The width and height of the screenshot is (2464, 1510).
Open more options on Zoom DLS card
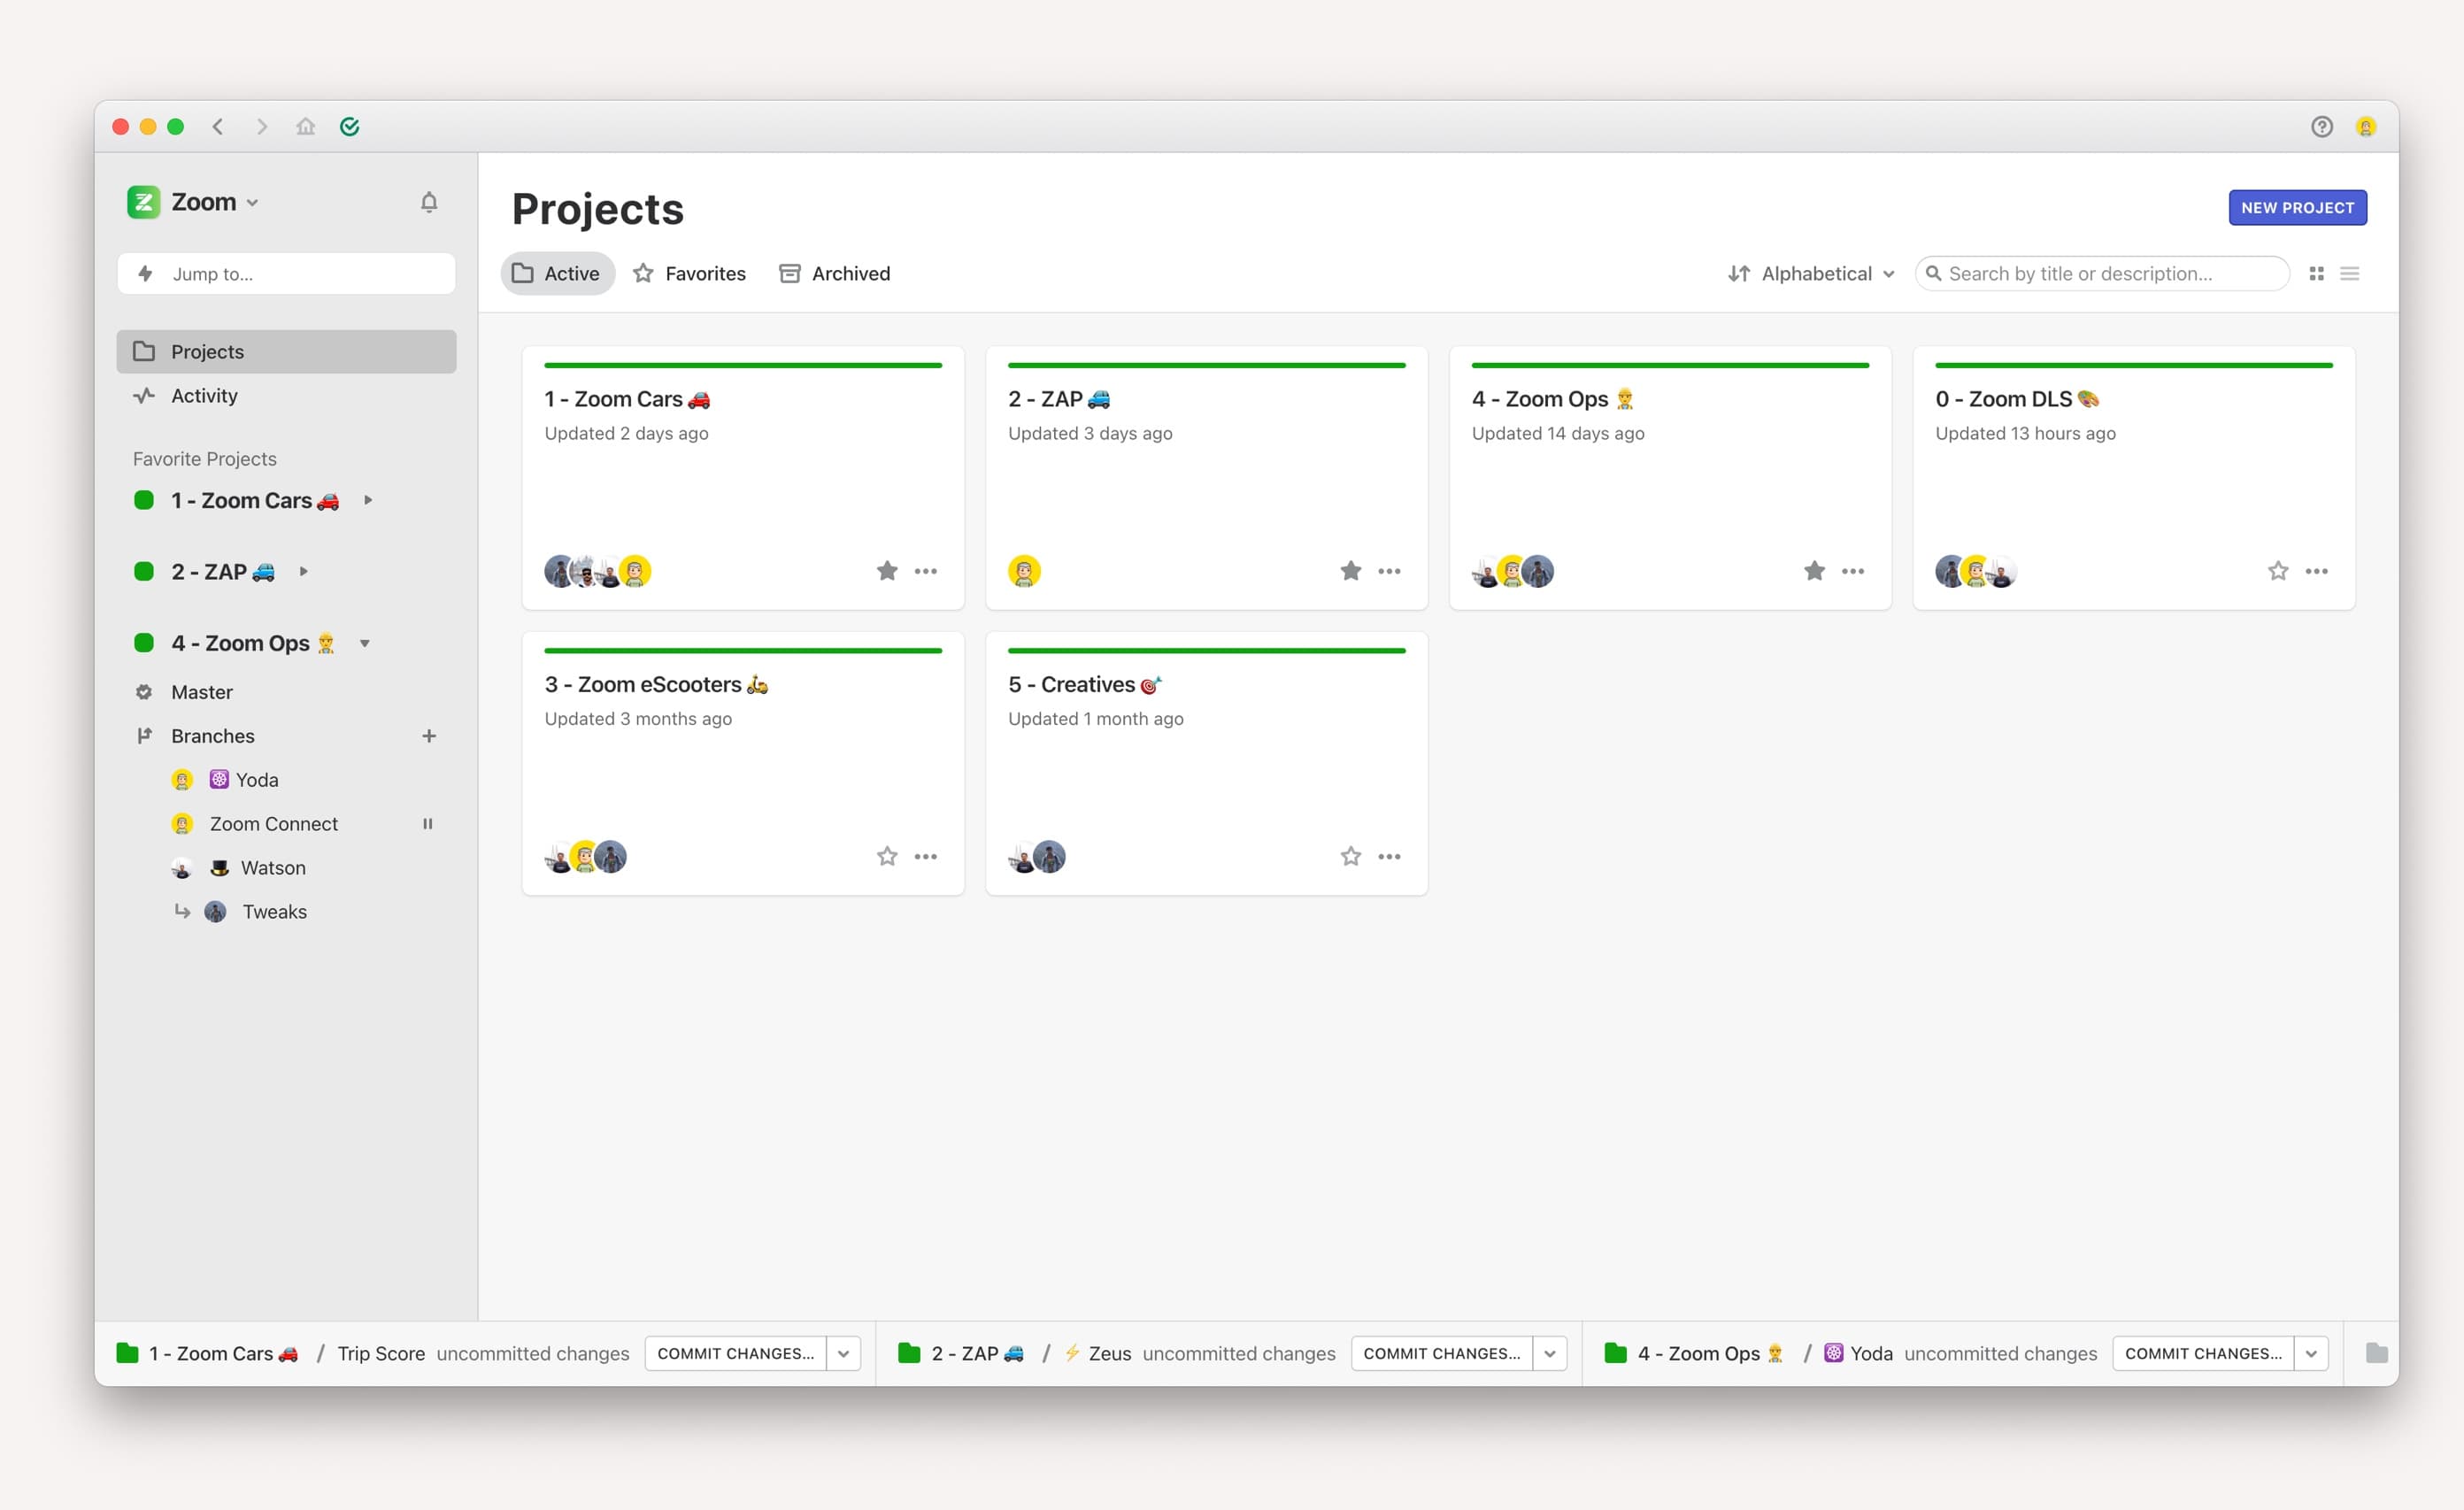point(2316,571)
